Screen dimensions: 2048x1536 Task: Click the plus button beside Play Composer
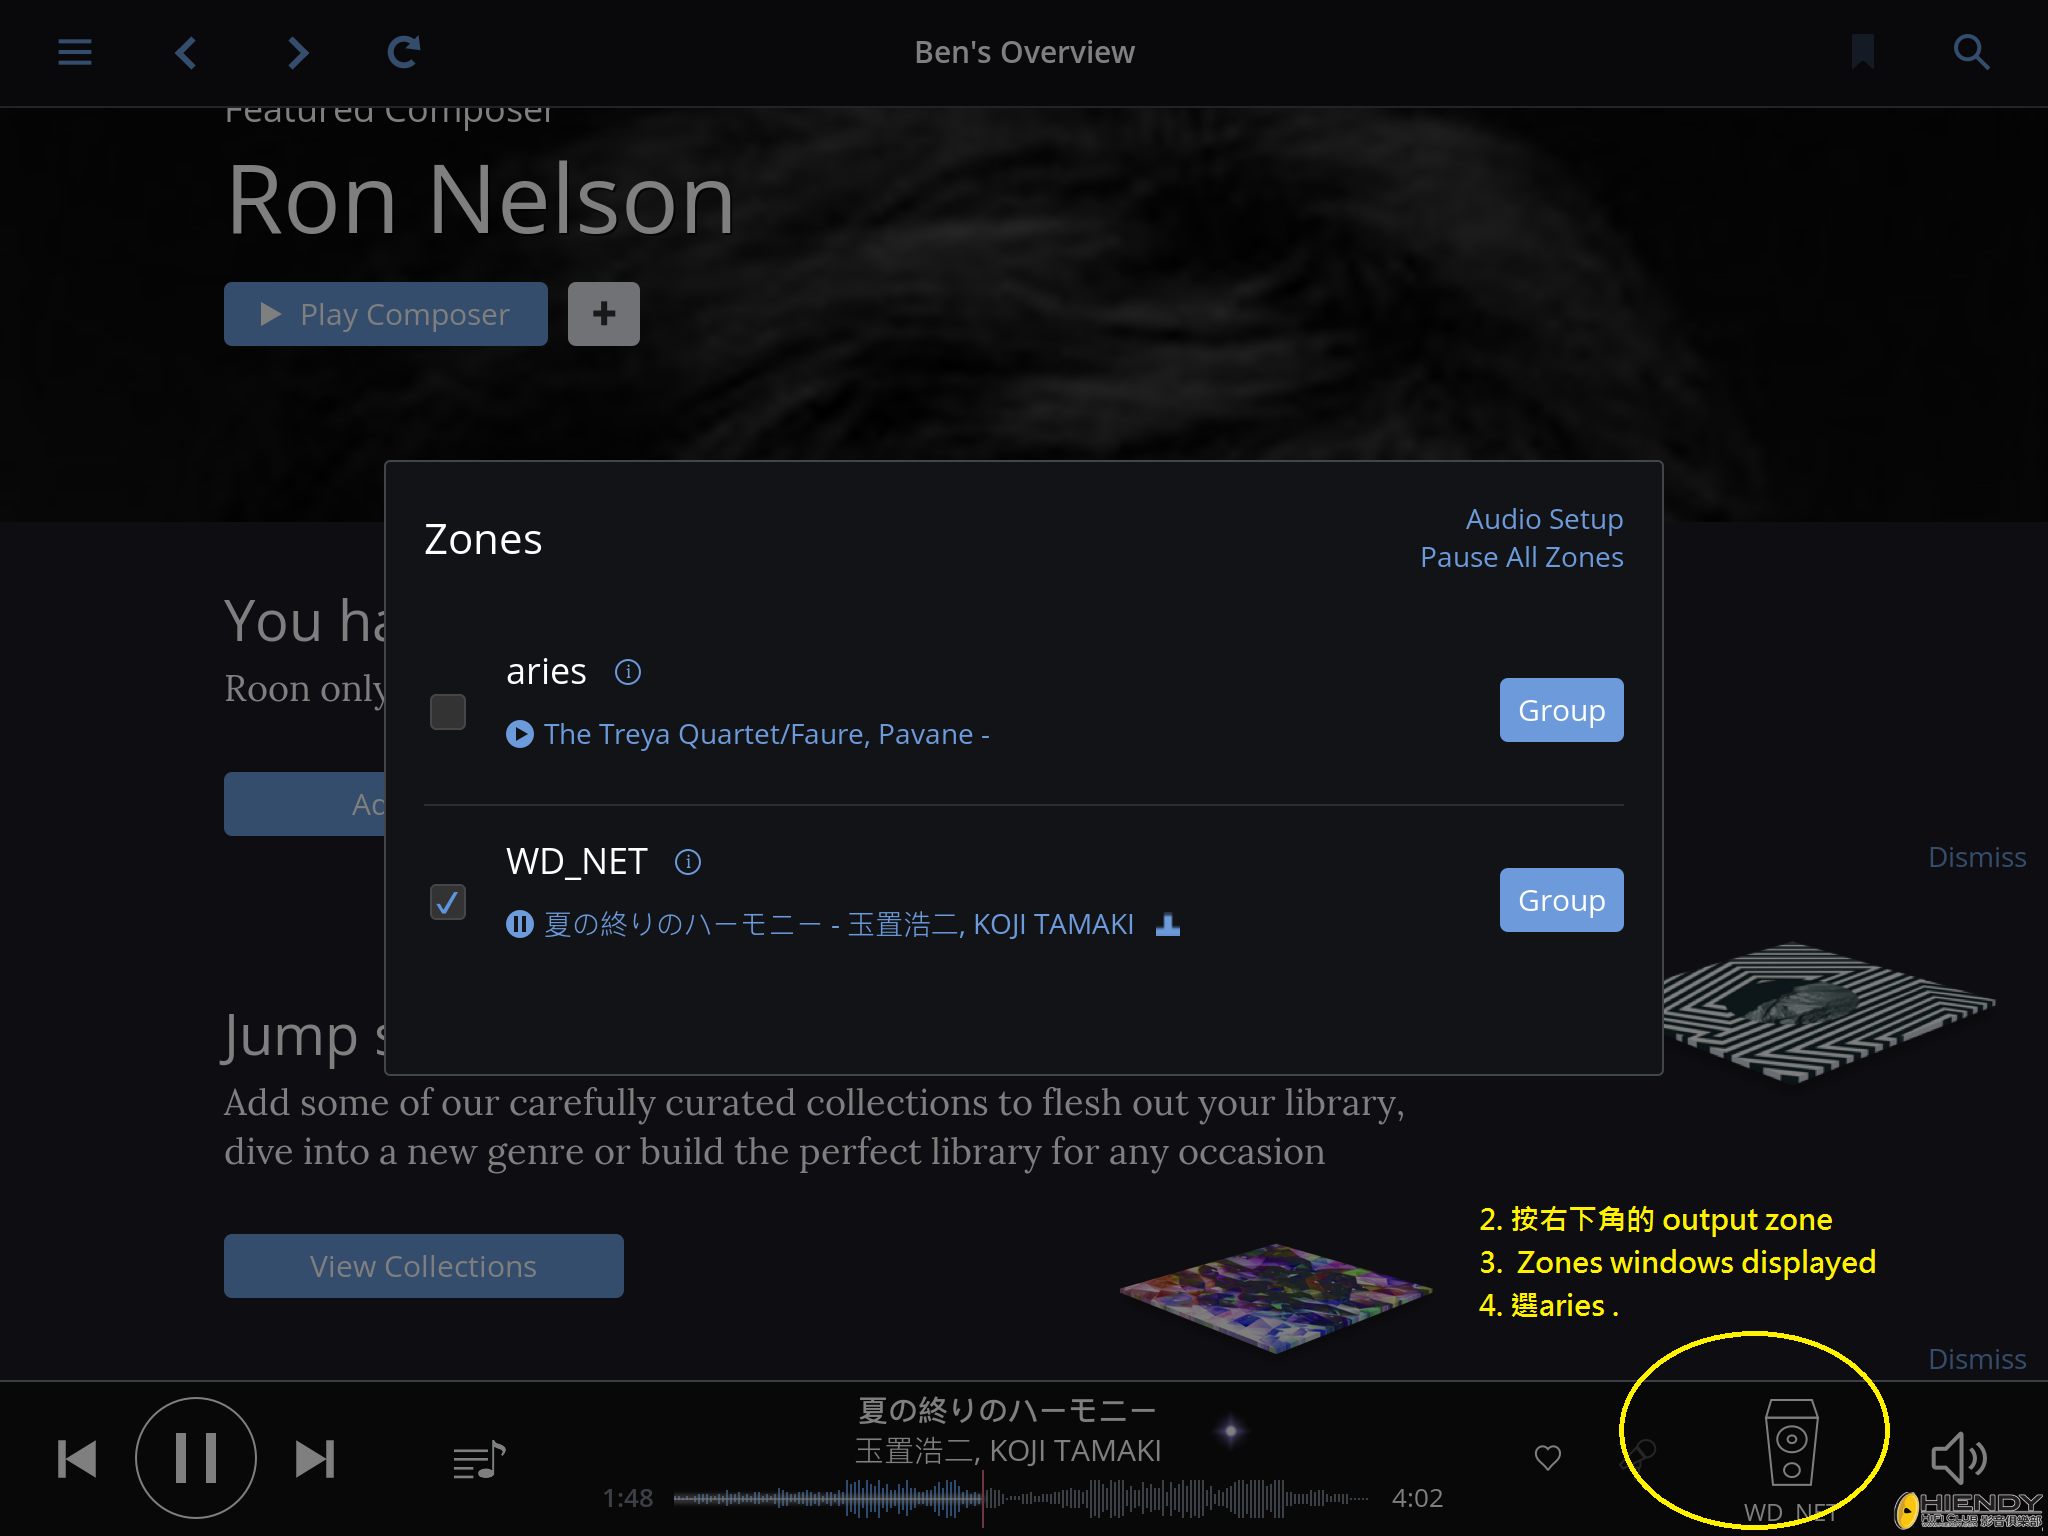(x=604, y=314)
